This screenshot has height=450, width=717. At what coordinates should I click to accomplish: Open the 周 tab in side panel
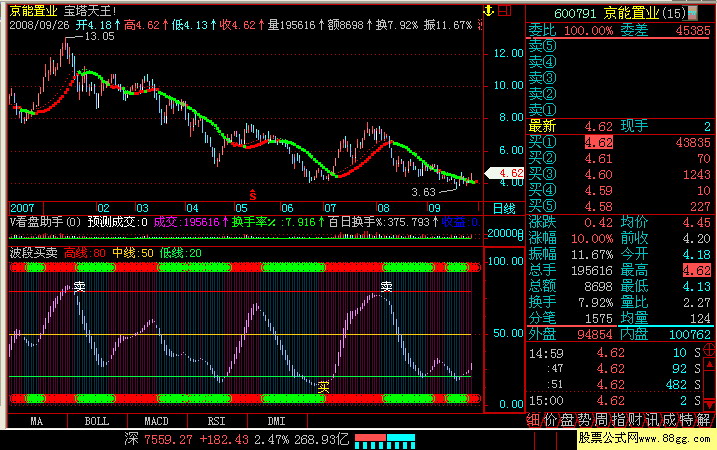pyautogui.click(x=601, y=420)
